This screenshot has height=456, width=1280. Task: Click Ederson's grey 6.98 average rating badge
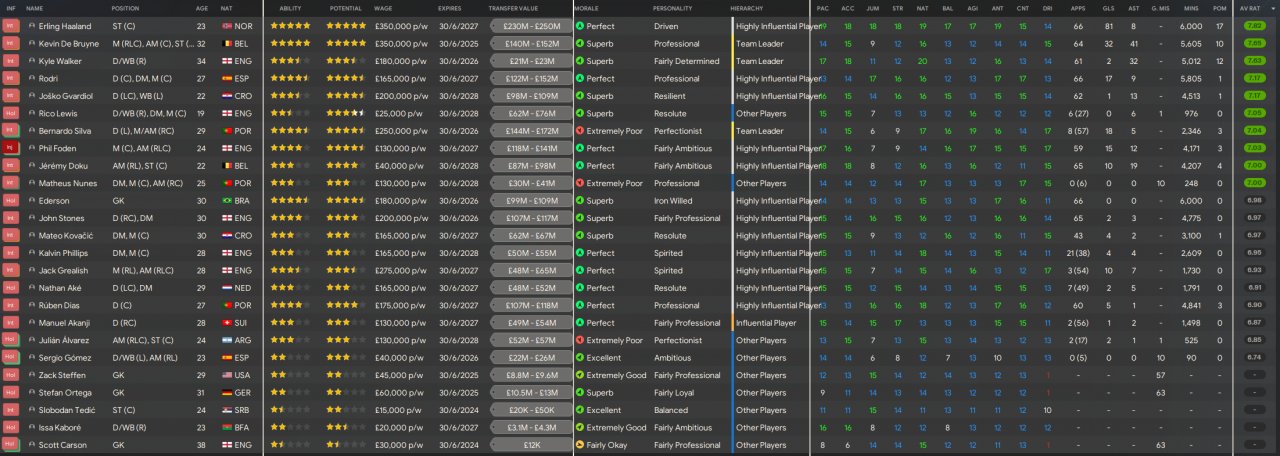coord(1254,201)
